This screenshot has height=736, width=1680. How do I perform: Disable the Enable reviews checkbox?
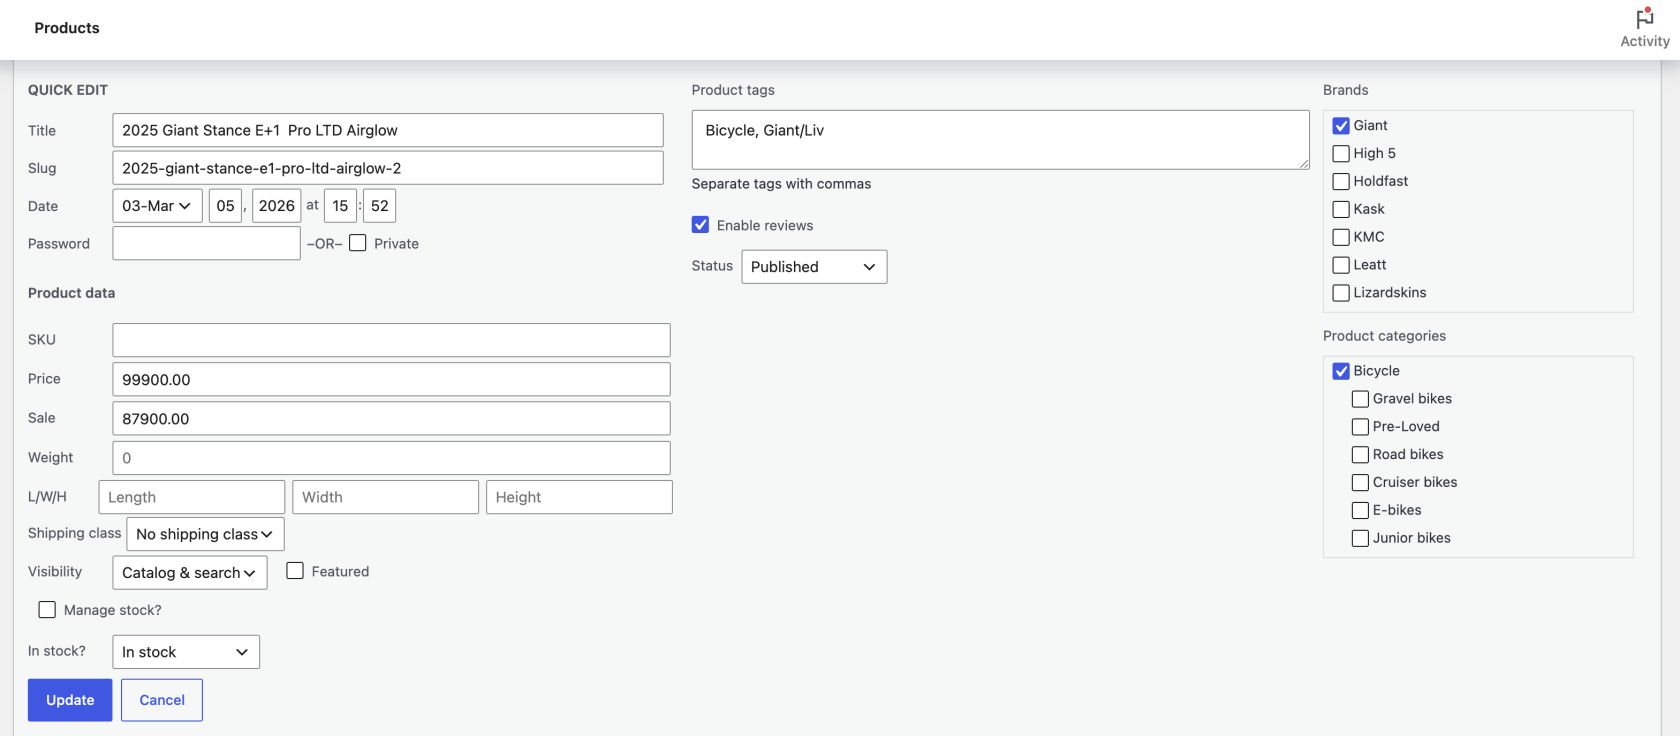[700, 225]
